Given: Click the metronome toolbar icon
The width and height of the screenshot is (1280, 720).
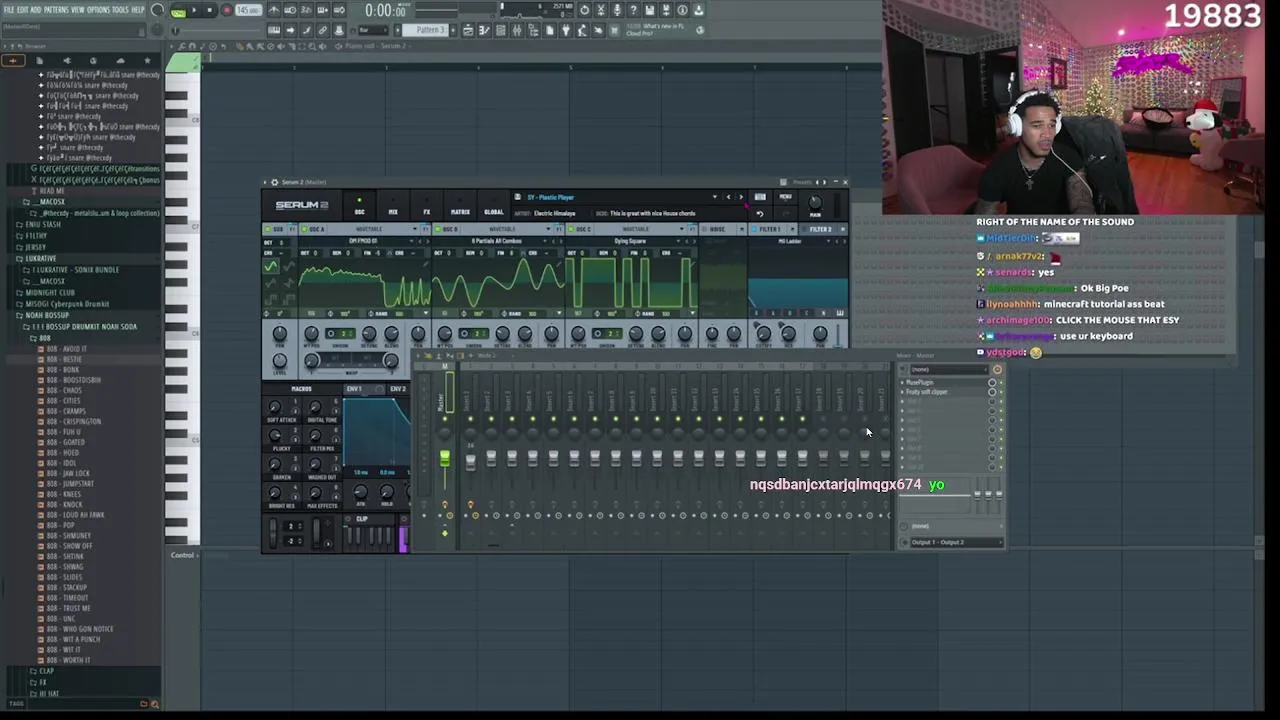Looking at the screenshot, I should (274, 11).
